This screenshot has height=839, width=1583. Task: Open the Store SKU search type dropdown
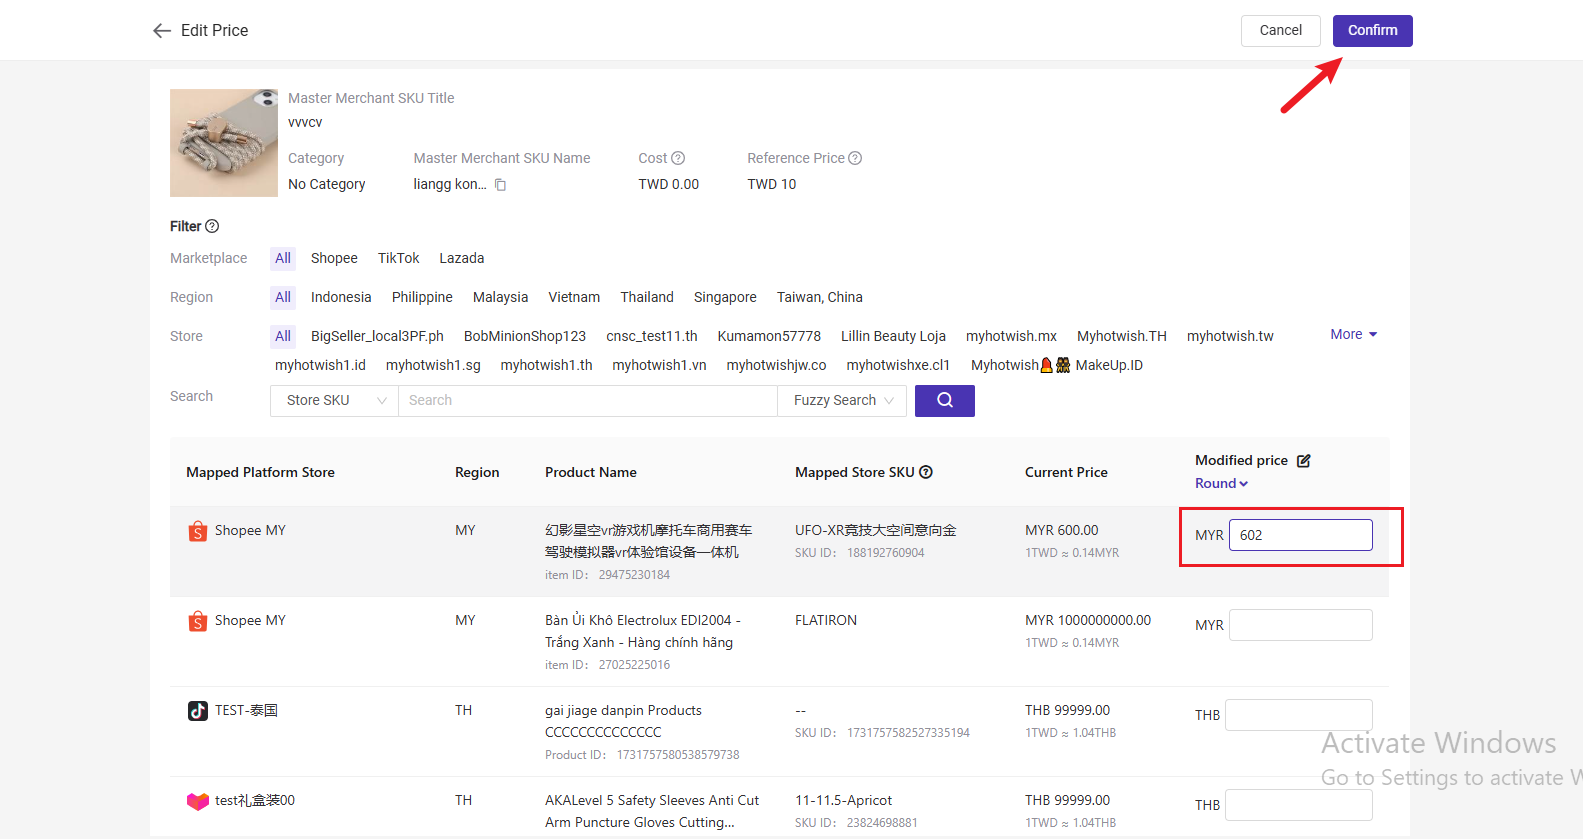point(335,400)
